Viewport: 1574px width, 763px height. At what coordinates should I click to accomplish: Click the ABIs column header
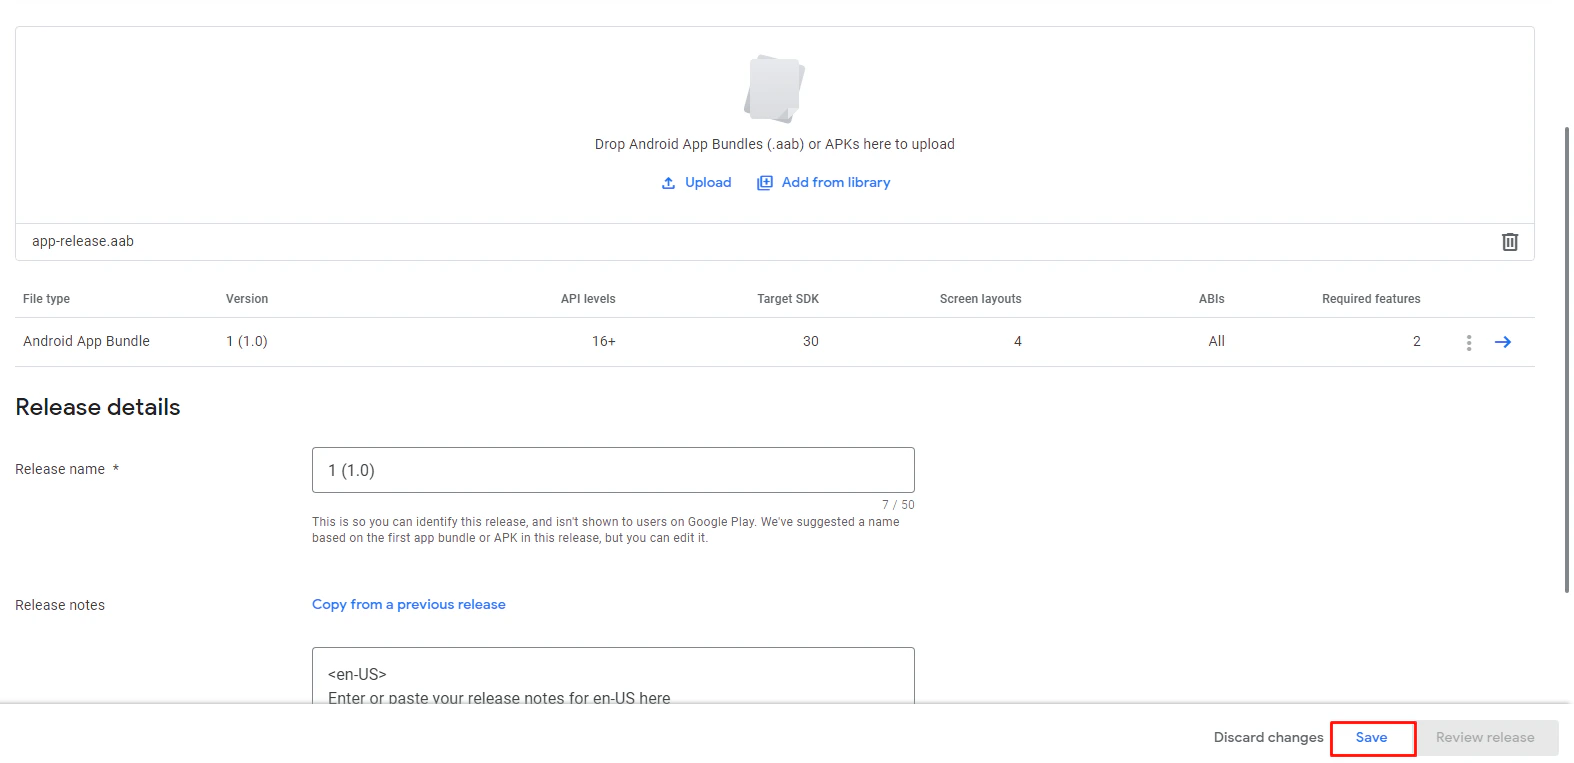coord(1212,299)
